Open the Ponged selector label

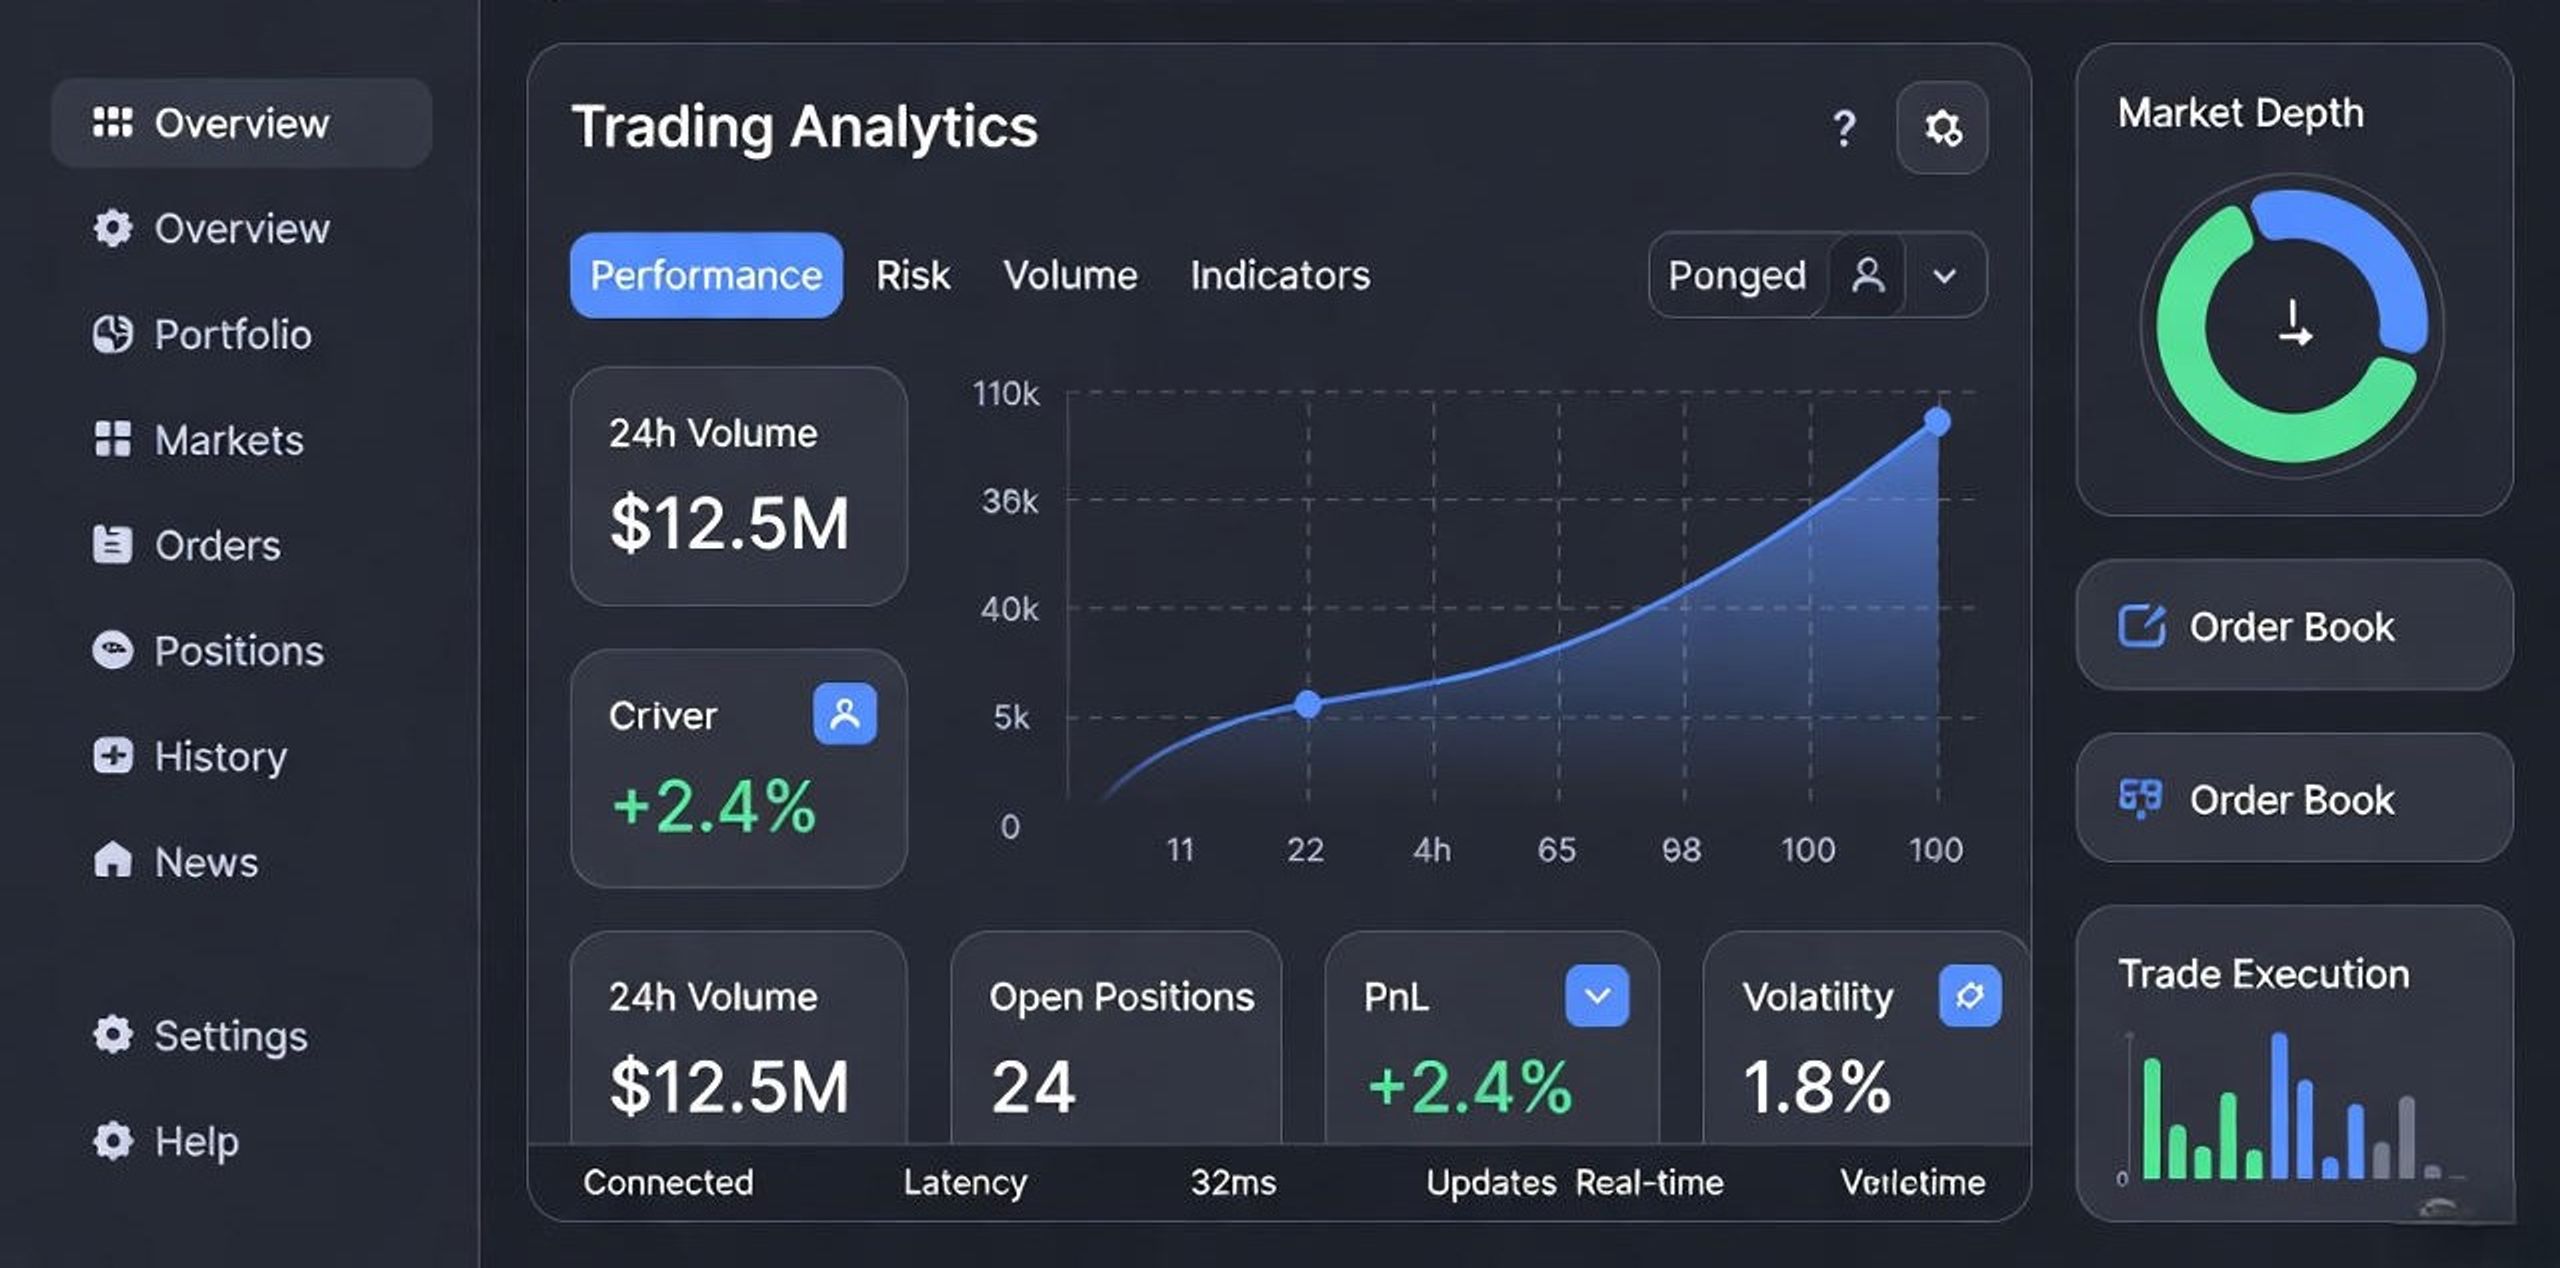pyautogui.click(x=1738, y=275)
